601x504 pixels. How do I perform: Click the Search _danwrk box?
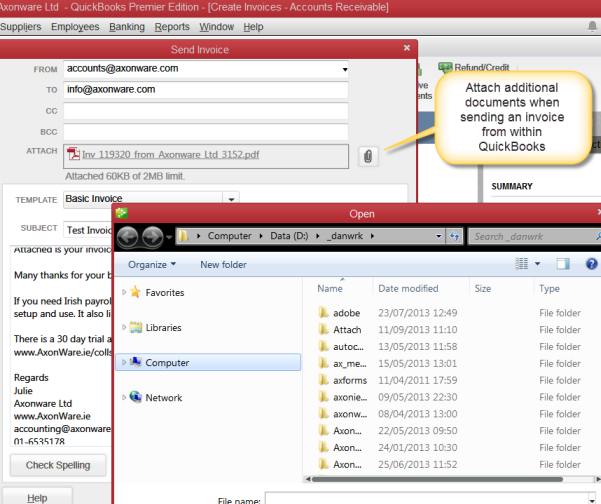coord(534,236)
